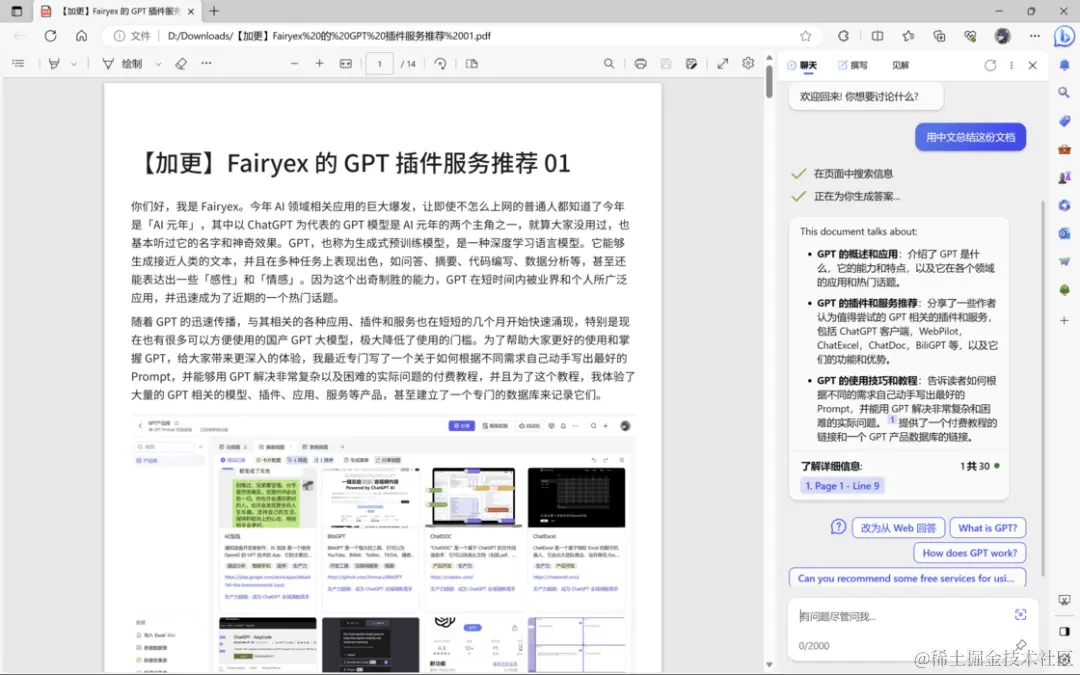Open browser settings and more menu
Image resolution: width=1080 pixels, height=675 pixels.
tap(1035, 36)
